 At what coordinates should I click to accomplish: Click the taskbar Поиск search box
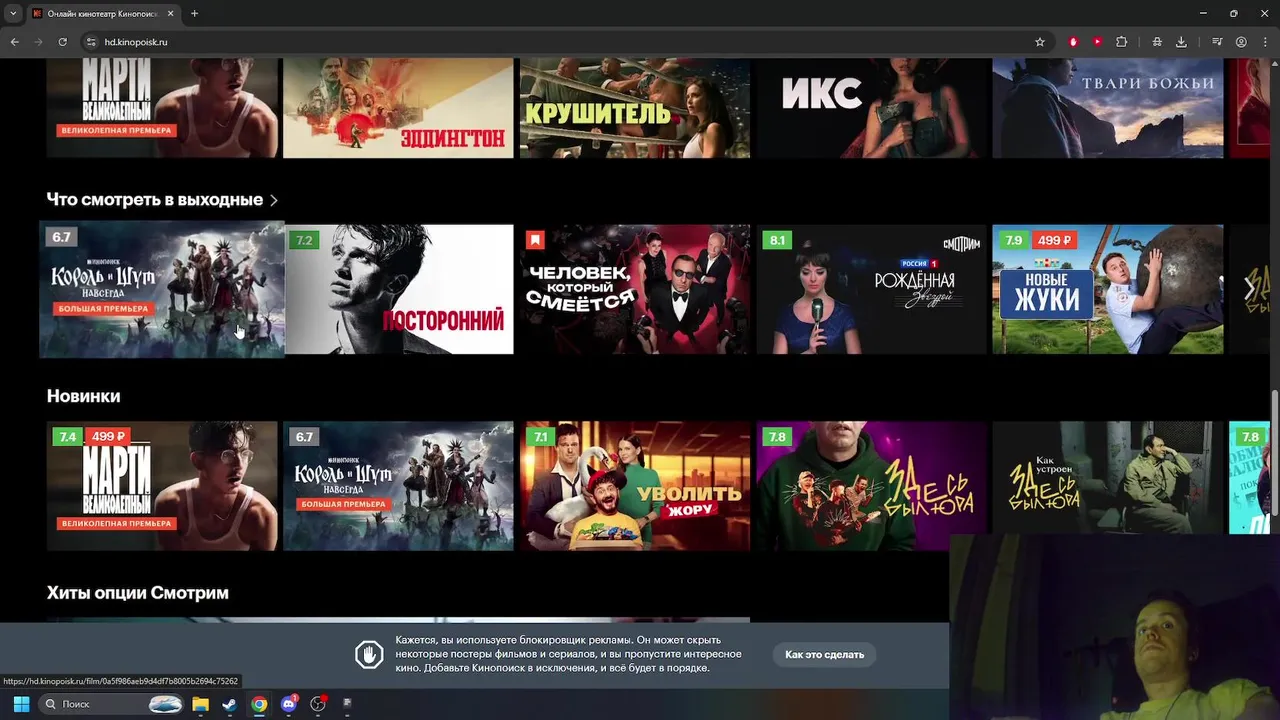(x=112, y=704)
